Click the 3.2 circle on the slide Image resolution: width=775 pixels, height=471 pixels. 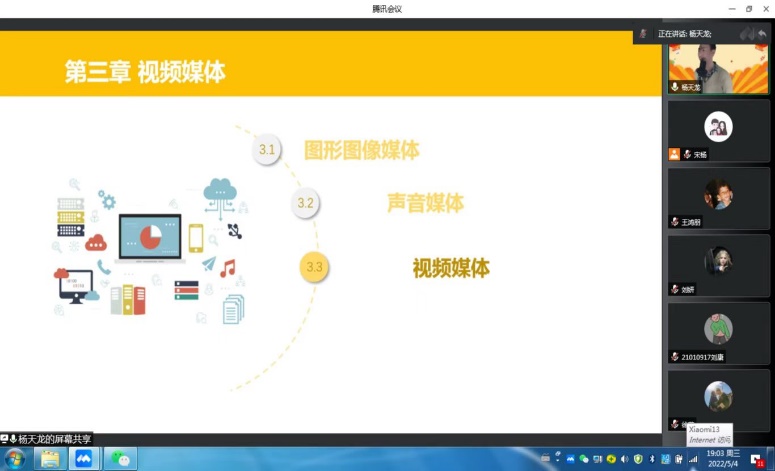point(305,203)
